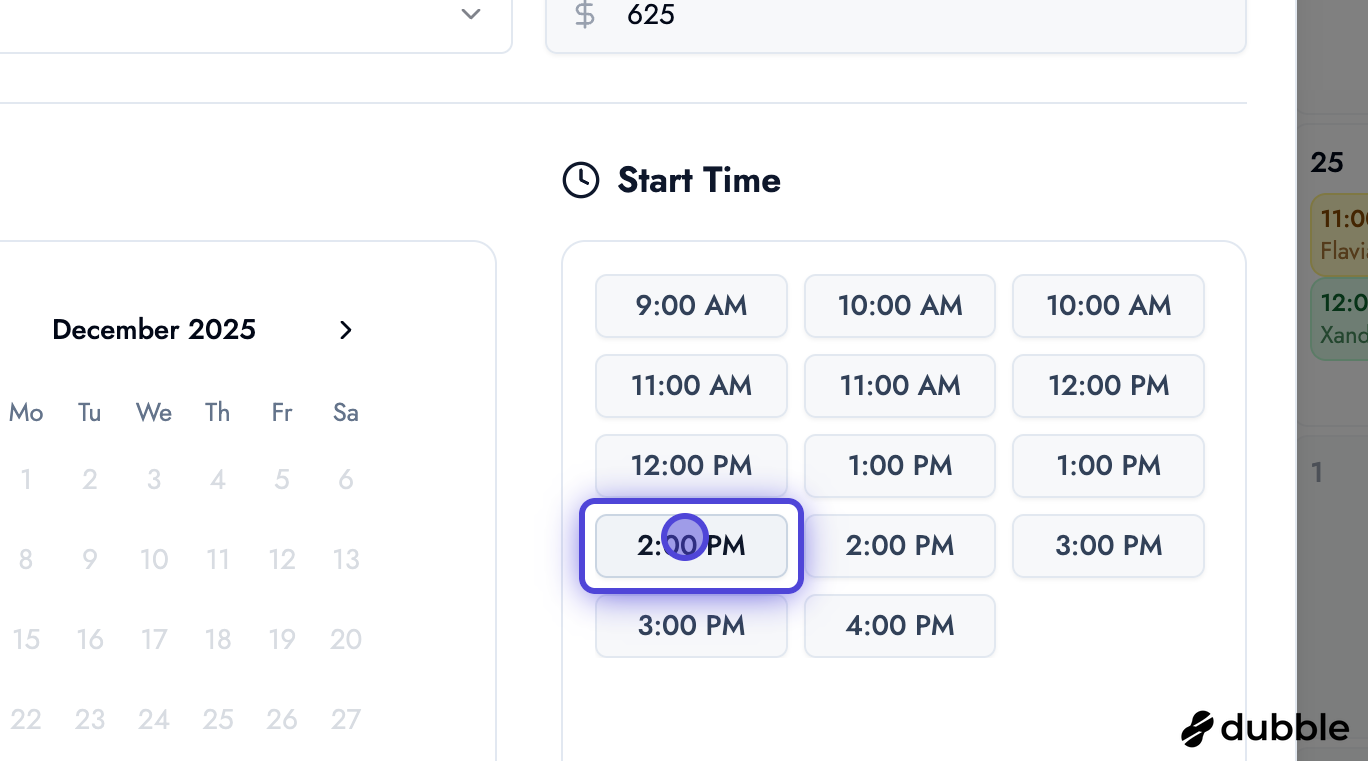Click the Sa weekday column header
Image resolution: width=1368 pixels, height=761 pixels.
[x=345, y=412]
